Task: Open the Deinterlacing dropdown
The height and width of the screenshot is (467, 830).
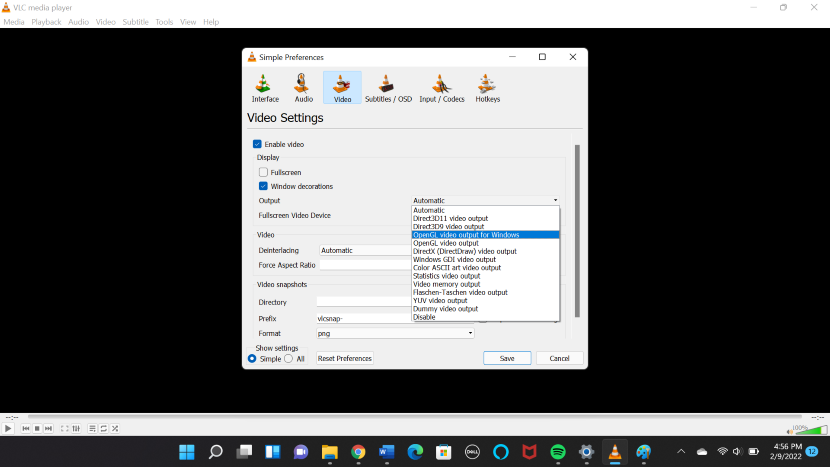Action: point(365,250)
